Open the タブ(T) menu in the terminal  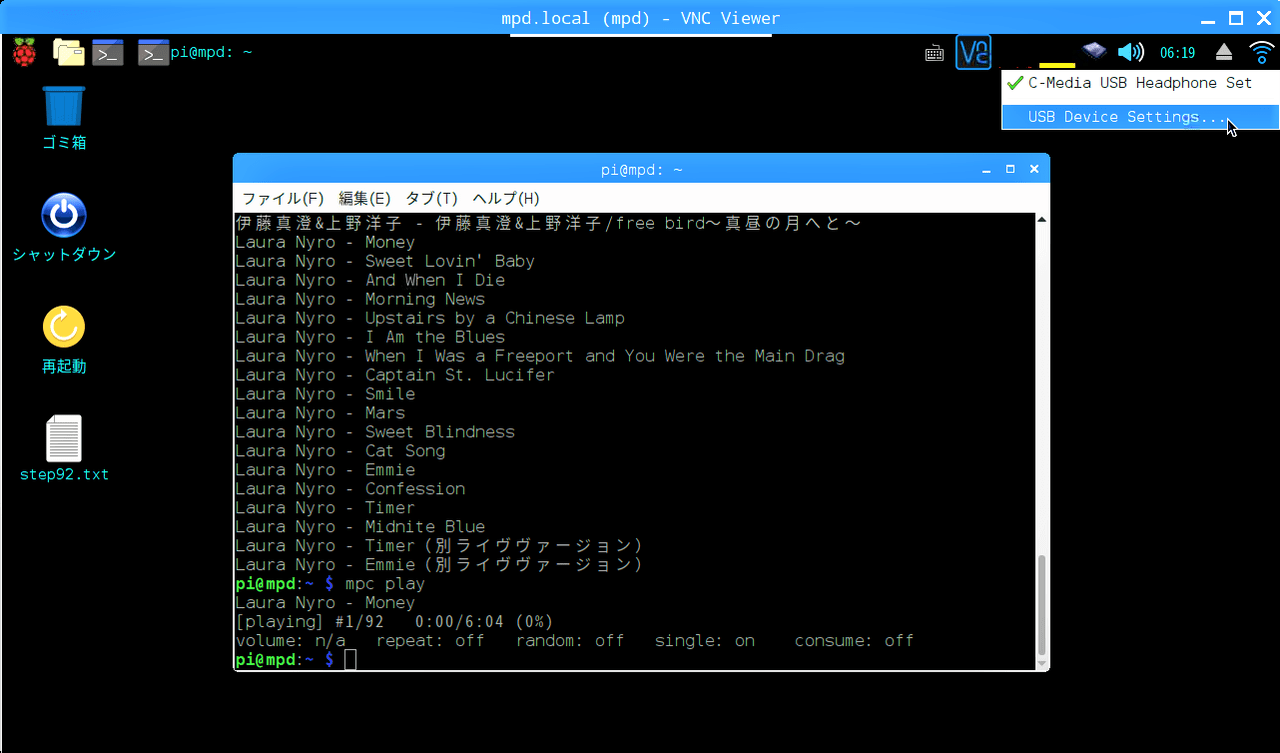point(431,198)
